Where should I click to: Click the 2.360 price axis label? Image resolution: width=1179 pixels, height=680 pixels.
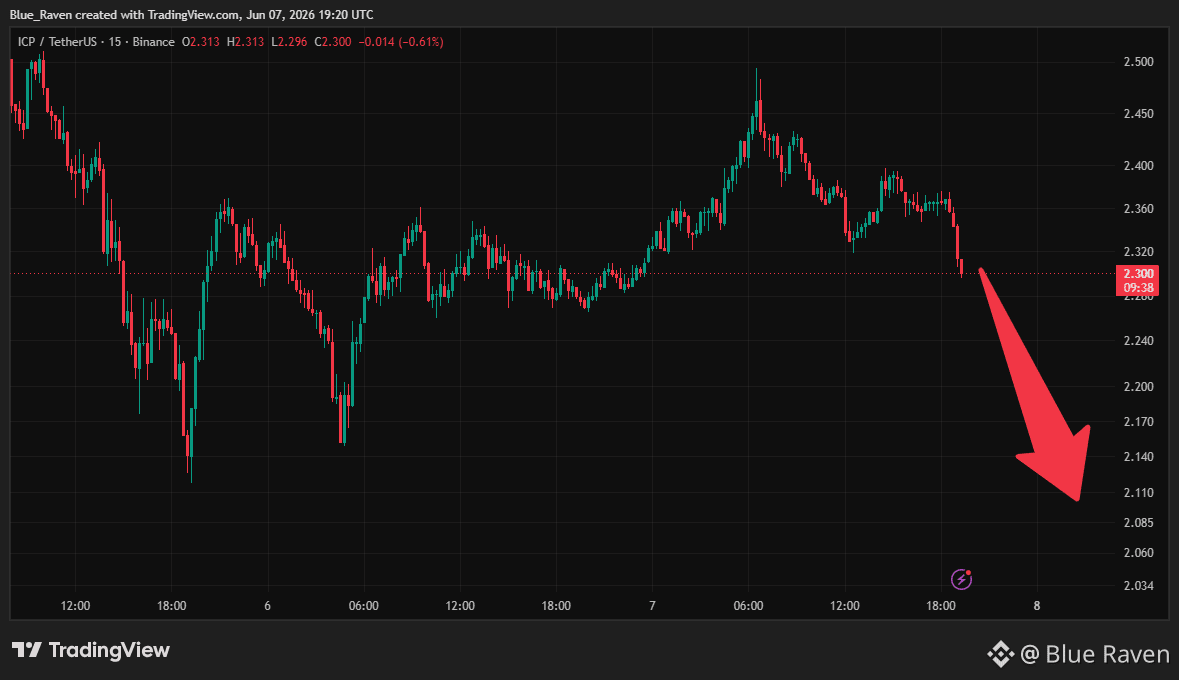point(1138,208)
